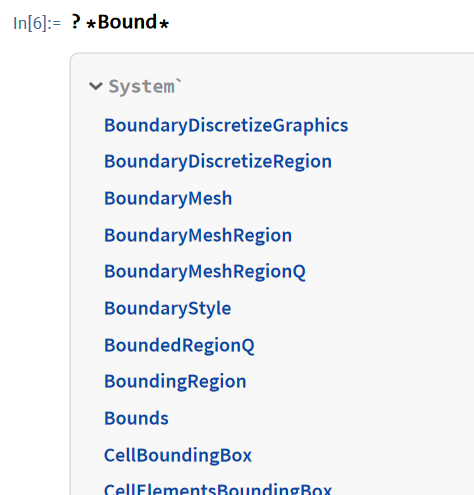474x495 pixels.
Task: Open the BoundedRegionQ symbol
Action: pyautogui.click(x=179, y=346)
